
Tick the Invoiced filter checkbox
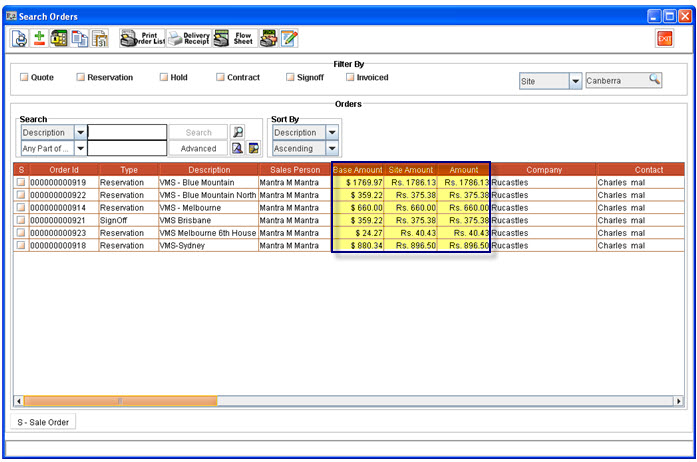click(350, 77)
